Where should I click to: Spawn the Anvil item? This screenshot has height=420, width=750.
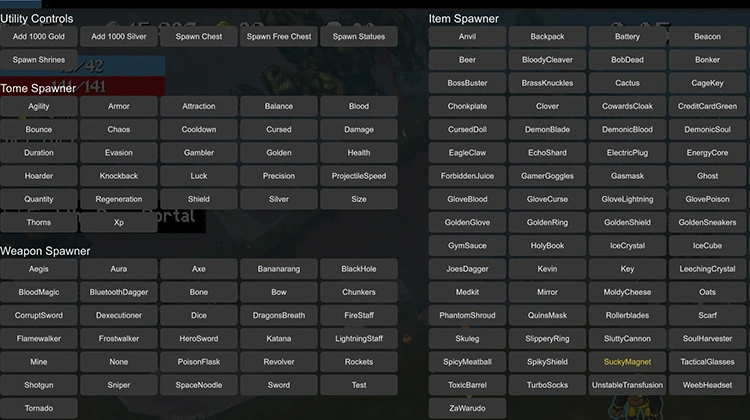(467, 36)
